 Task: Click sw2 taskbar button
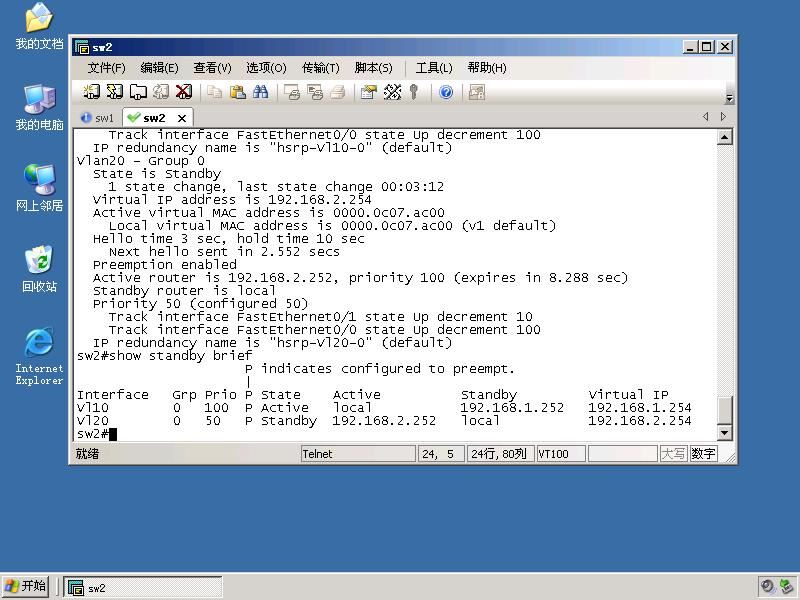143,587
